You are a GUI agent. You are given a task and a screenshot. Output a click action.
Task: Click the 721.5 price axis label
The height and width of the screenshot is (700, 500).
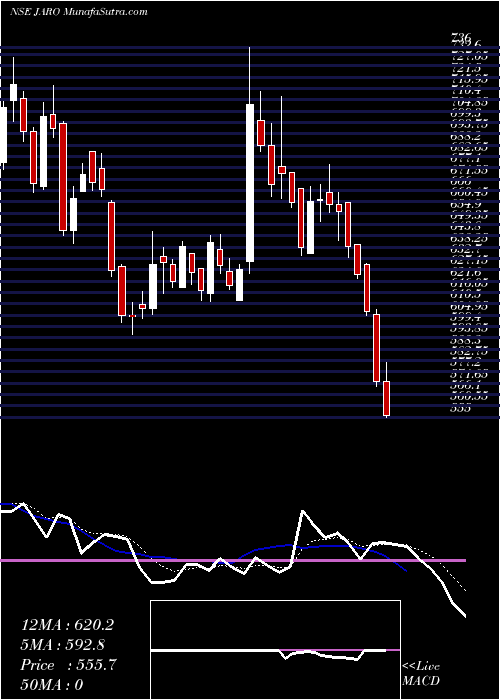coord(466,69)
